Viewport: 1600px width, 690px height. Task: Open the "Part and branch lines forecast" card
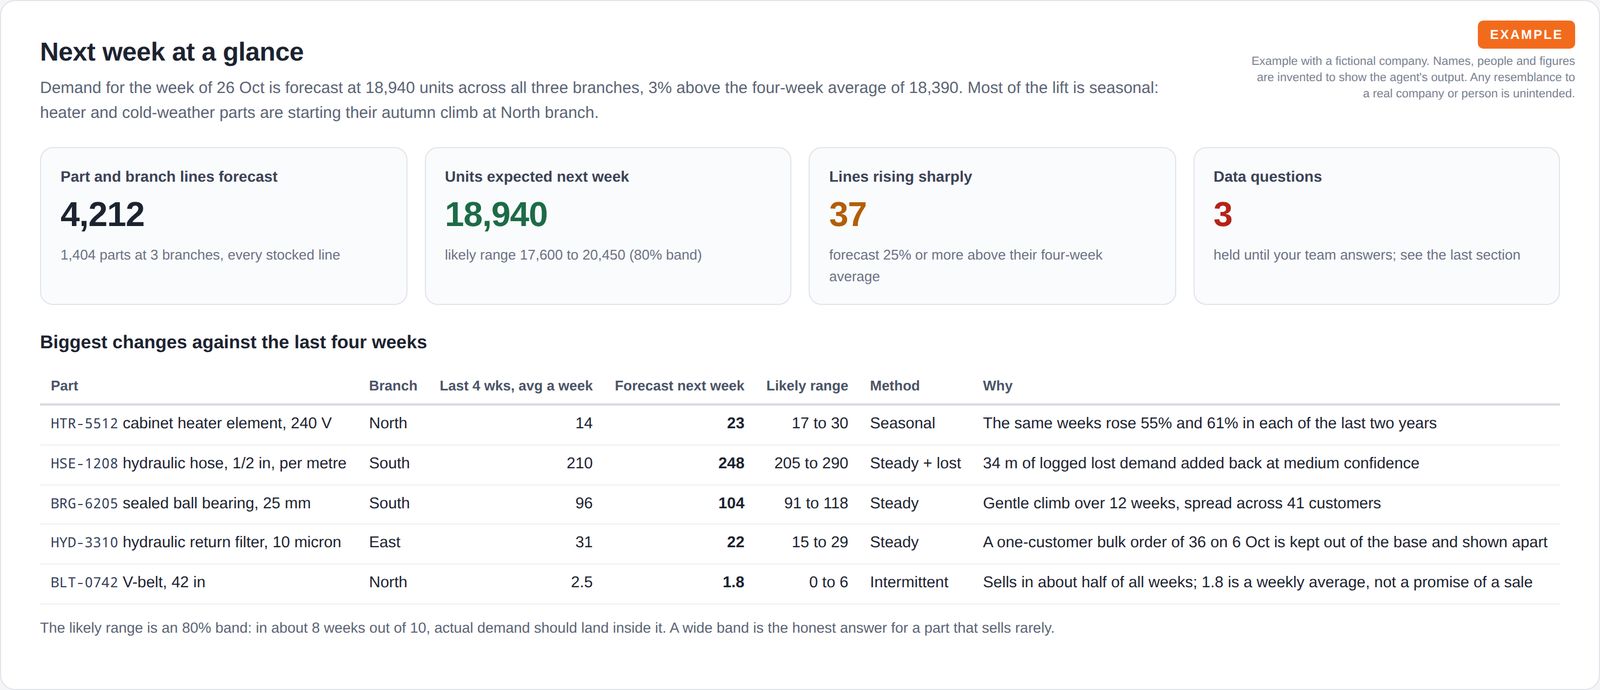point(223,226)
